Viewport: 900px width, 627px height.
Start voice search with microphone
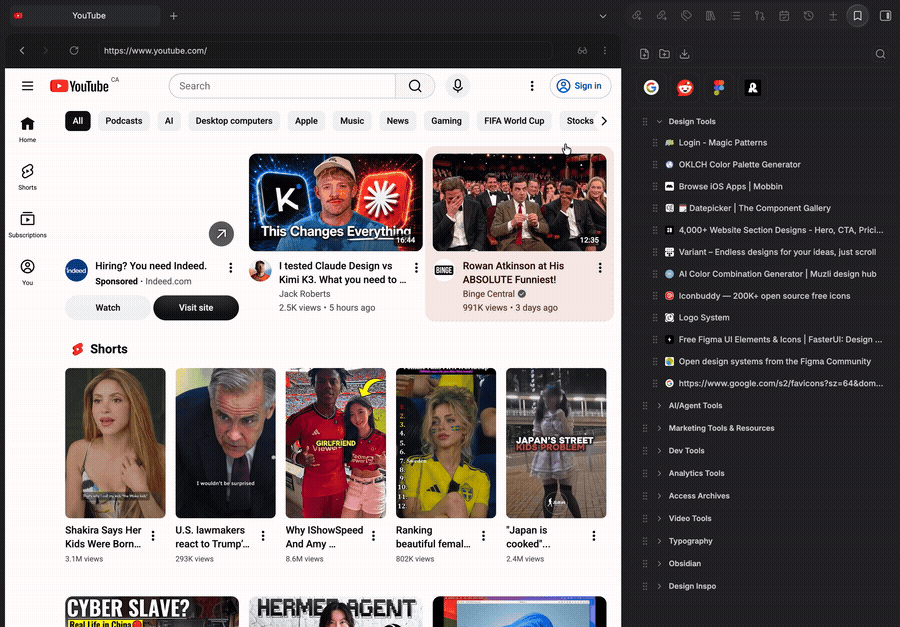pos(457,86)
